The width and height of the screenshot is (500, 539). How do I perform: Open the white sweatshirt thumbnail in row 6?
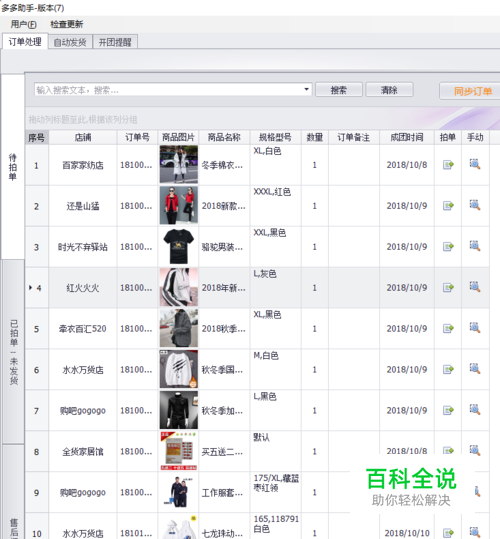pos(179,369)
